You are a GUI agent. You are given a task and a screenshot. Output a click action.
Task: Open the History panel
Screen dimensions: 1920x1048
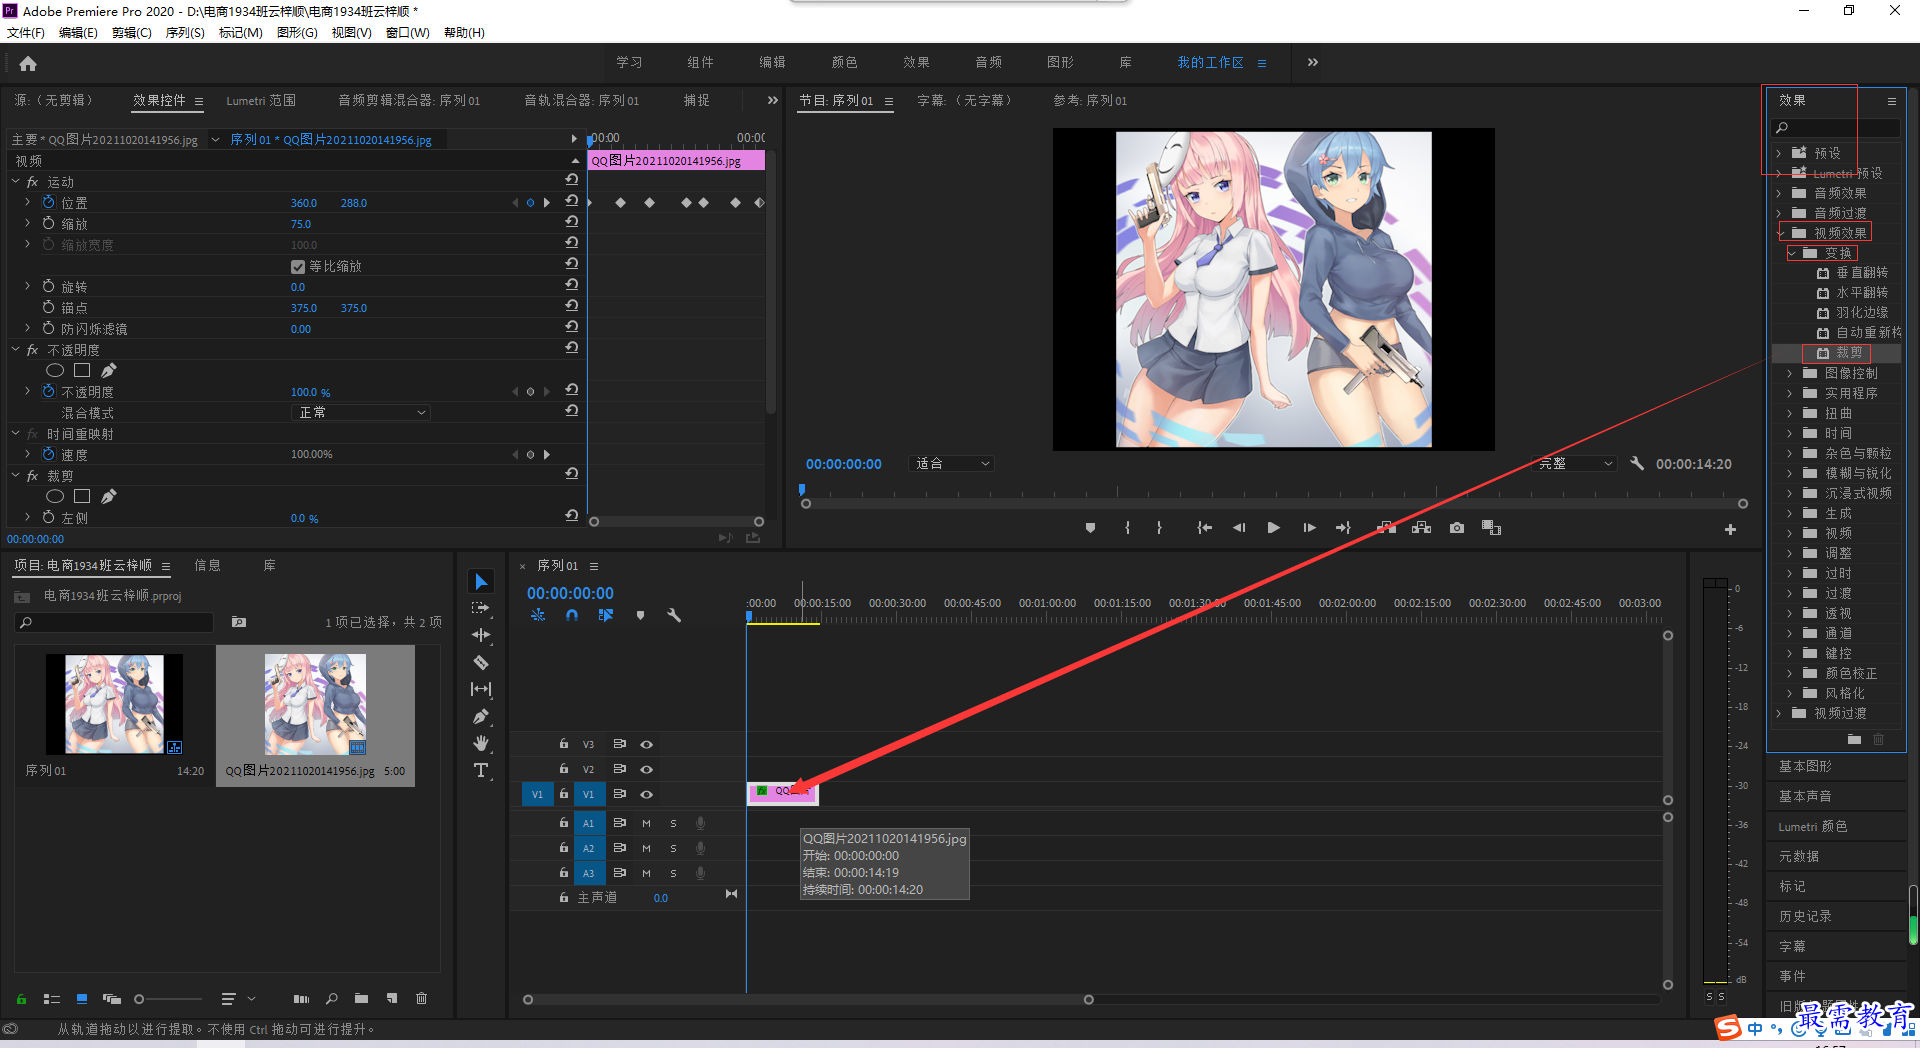[1805, 916]
